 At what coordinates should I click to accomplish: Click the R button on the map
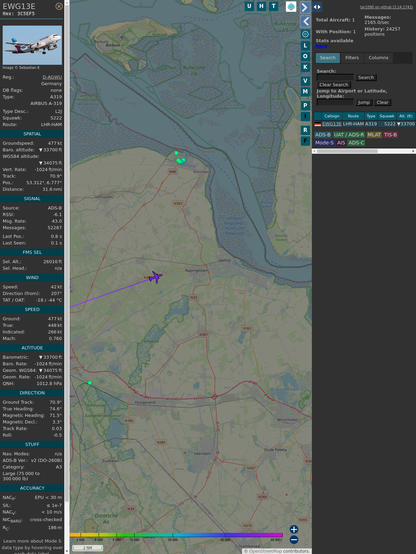[305, 130]
